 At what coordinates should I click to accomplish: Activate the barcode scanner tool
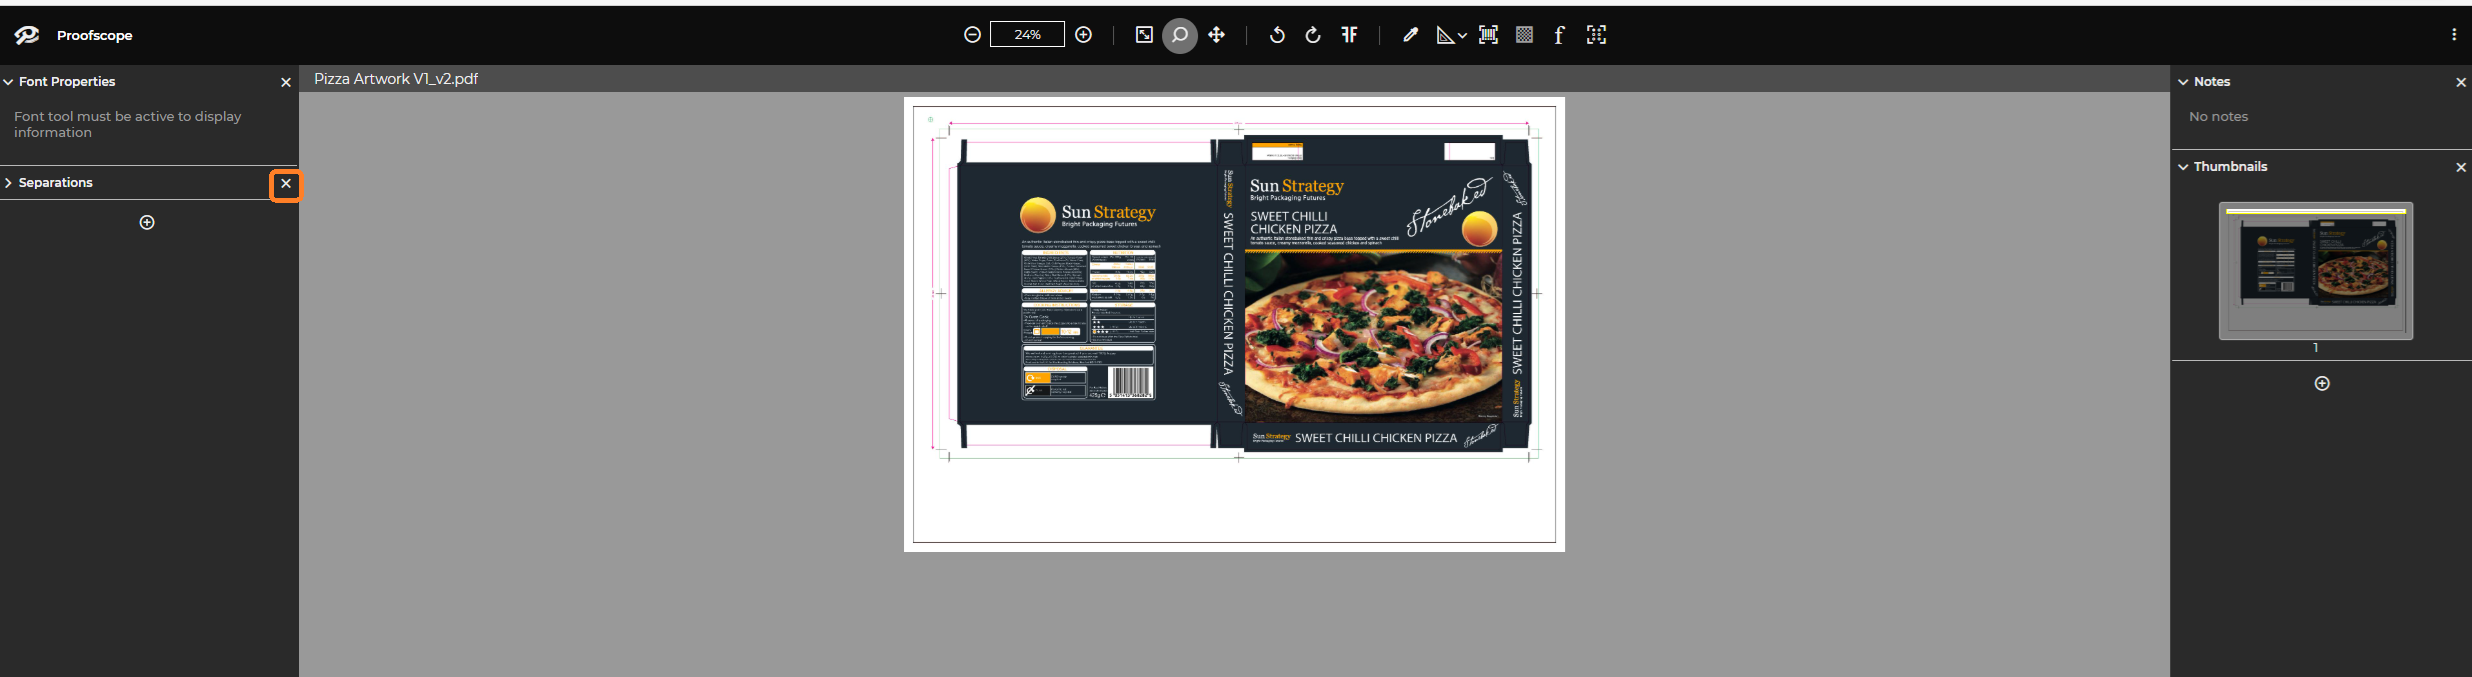pos(1488,35)
